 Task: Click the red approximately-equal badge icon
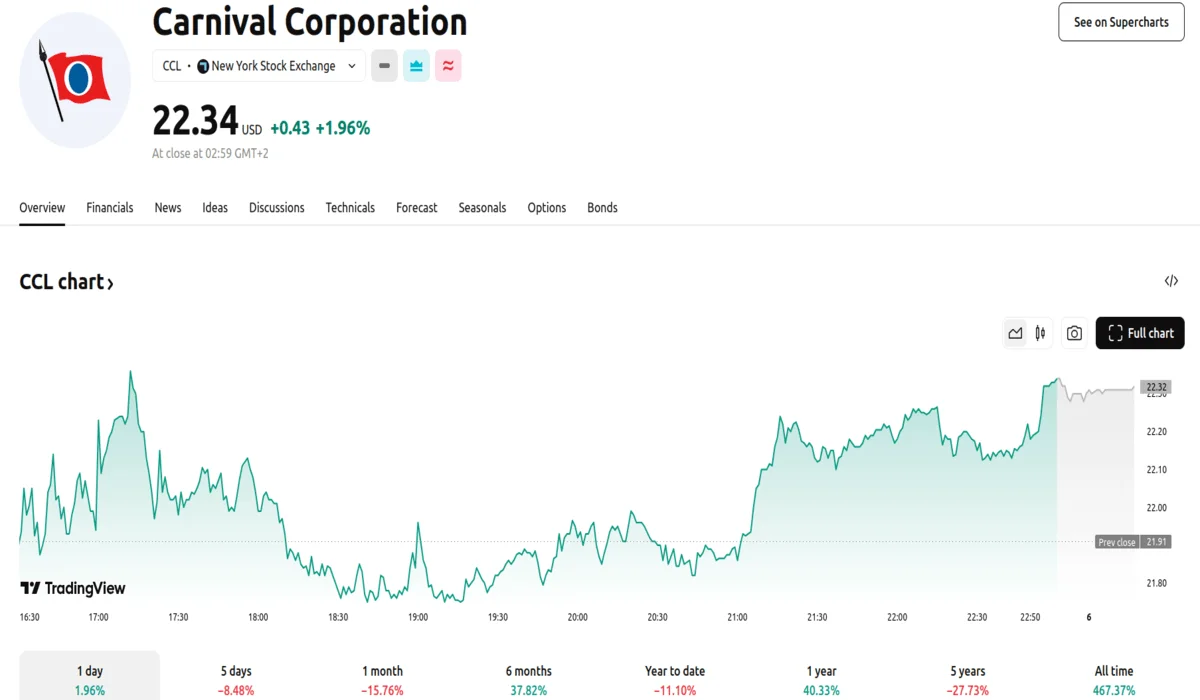click(x=448, y=66)
